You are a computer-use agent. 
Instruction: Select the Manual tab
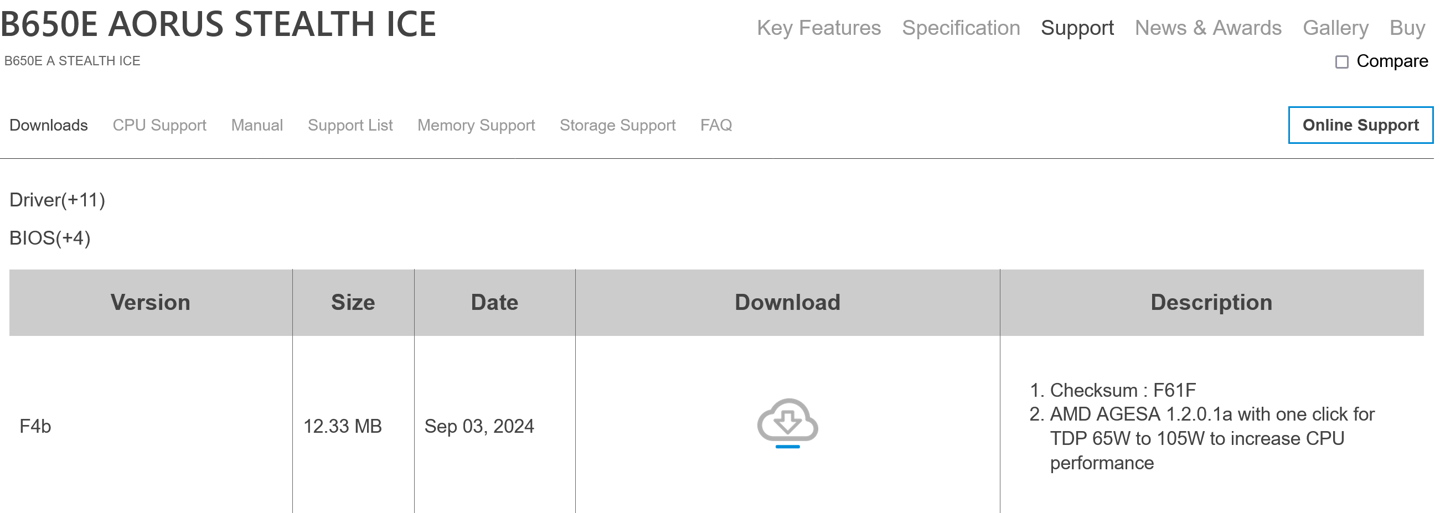(257, 125)
